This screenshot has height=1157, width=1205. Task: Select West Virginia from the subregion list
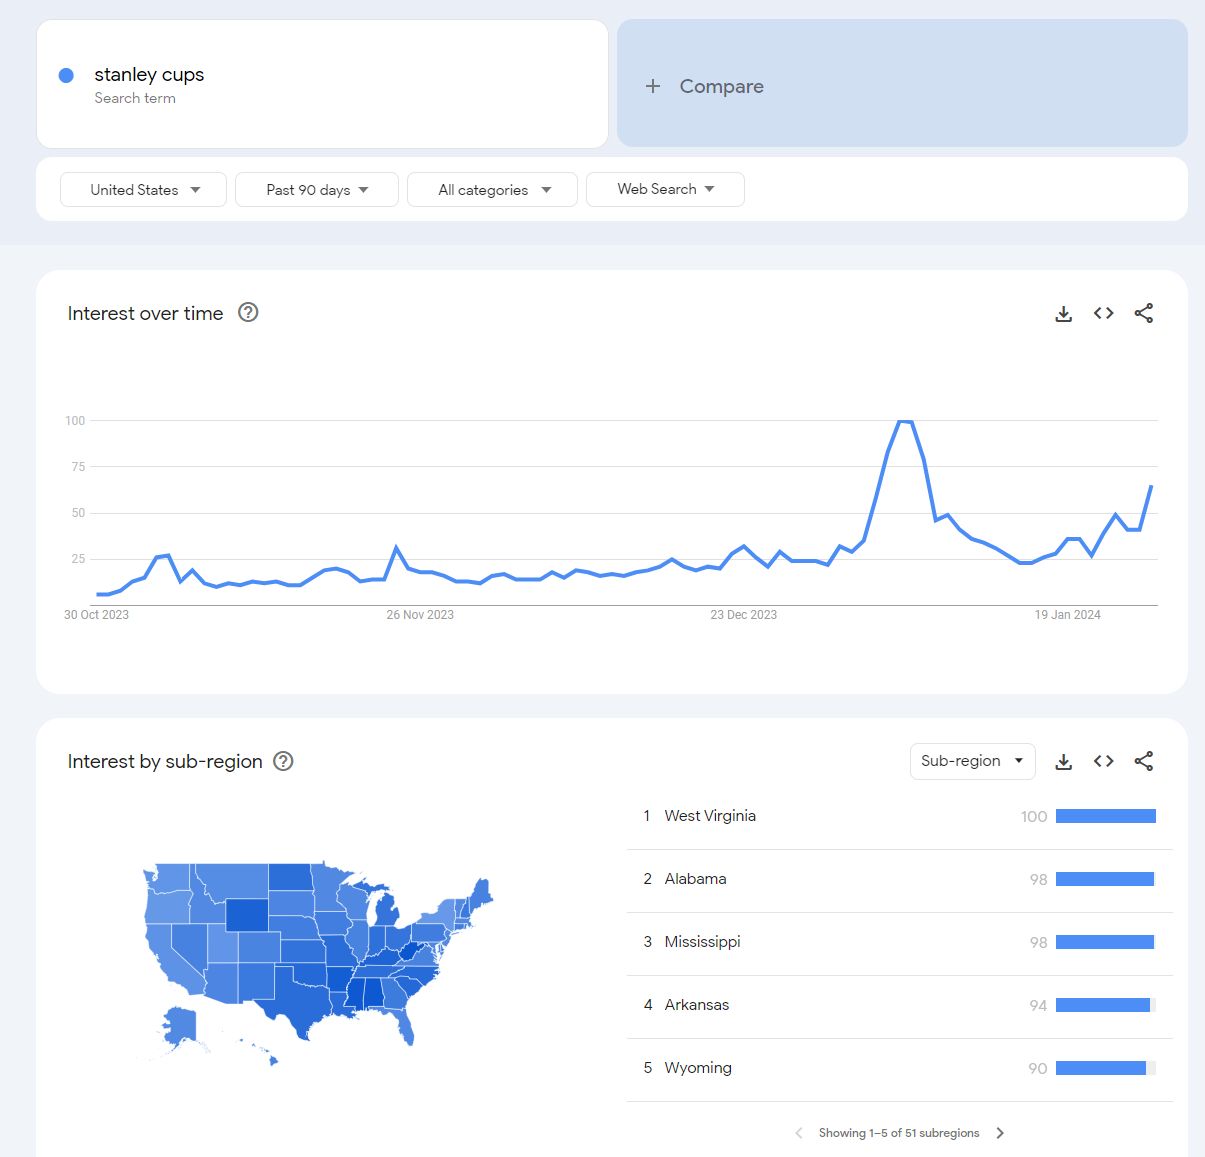click(709, 816)
